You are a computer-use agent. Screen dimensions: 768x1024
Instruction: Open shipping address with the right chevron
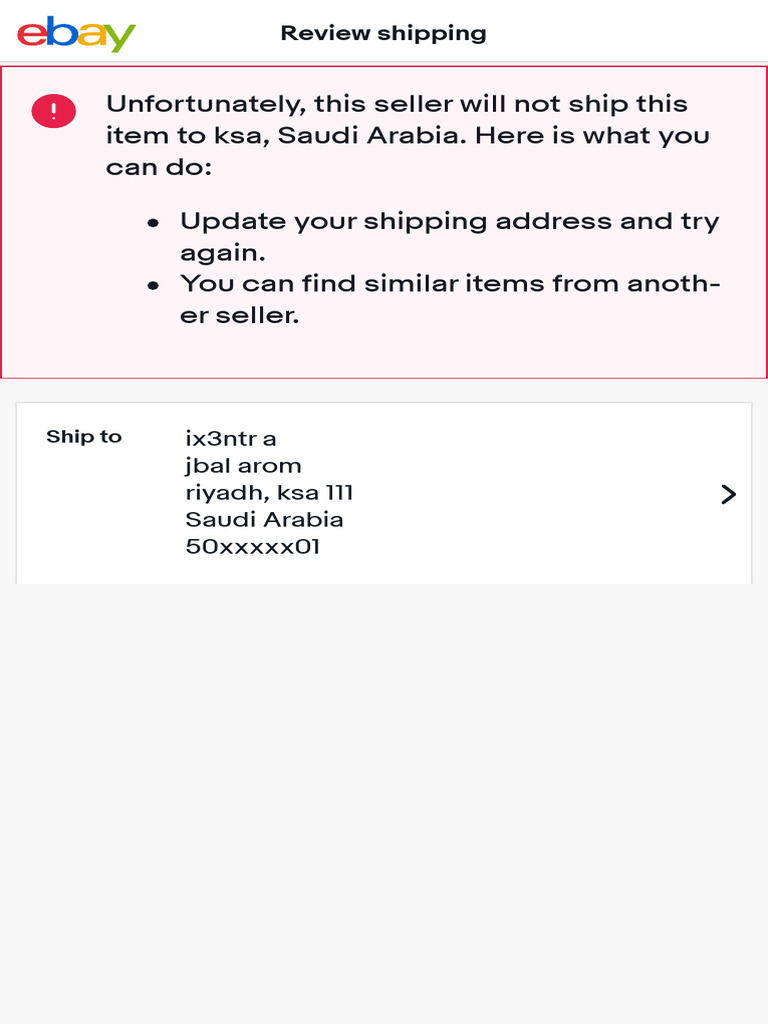point(728,494)
